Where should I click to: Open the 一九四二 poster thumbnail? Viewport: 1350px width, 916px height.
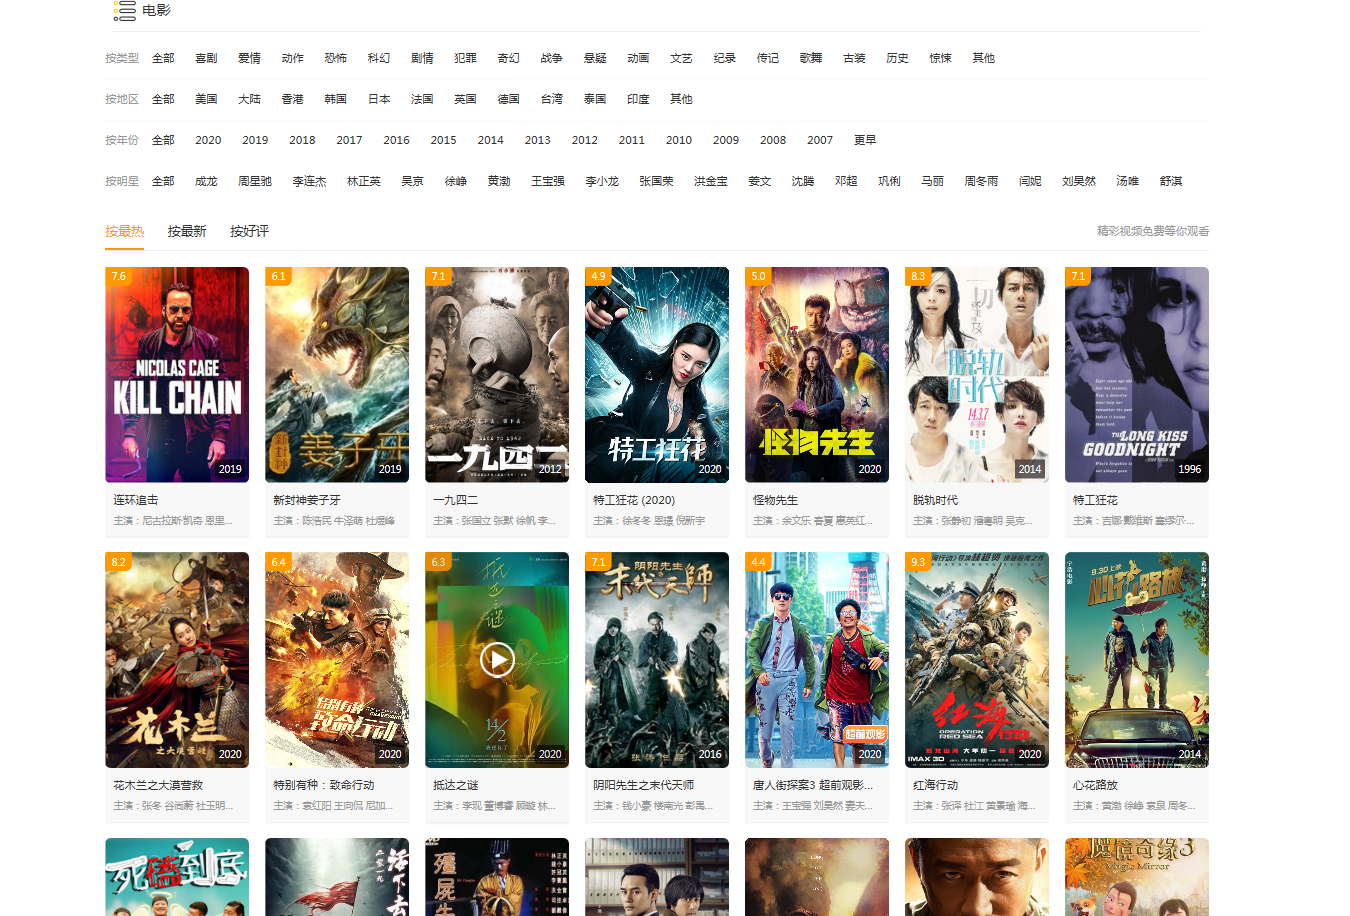click(497, 375)
